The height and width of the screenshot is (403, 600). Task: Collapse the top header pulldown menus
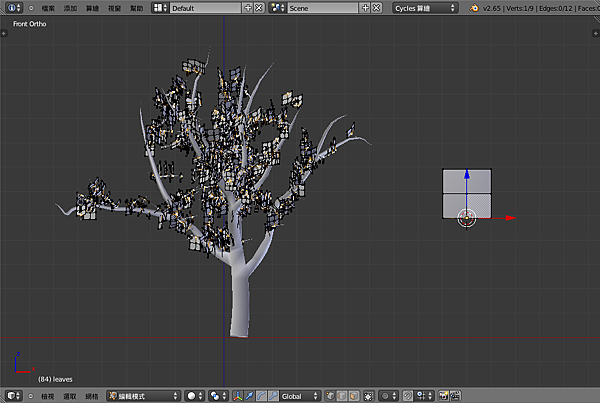point(31,8)
